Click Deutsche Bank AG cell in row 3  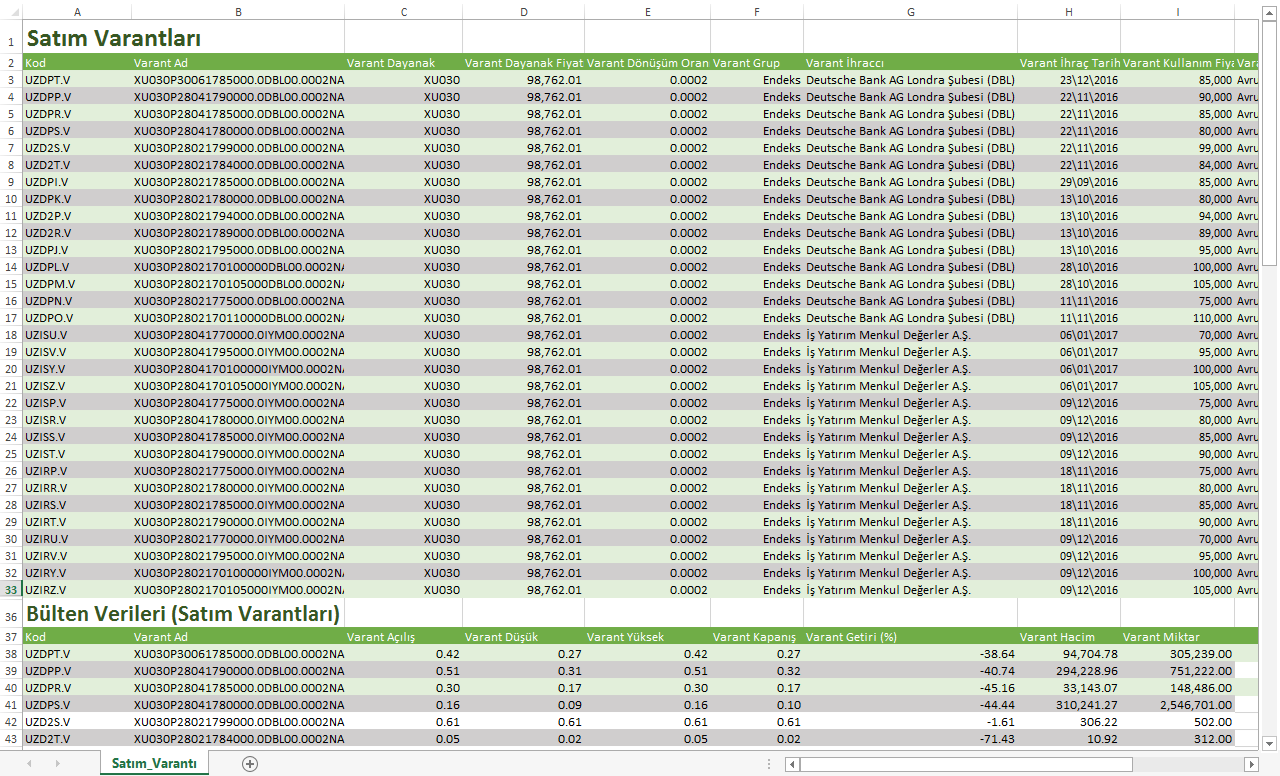(x=911, y=79)
